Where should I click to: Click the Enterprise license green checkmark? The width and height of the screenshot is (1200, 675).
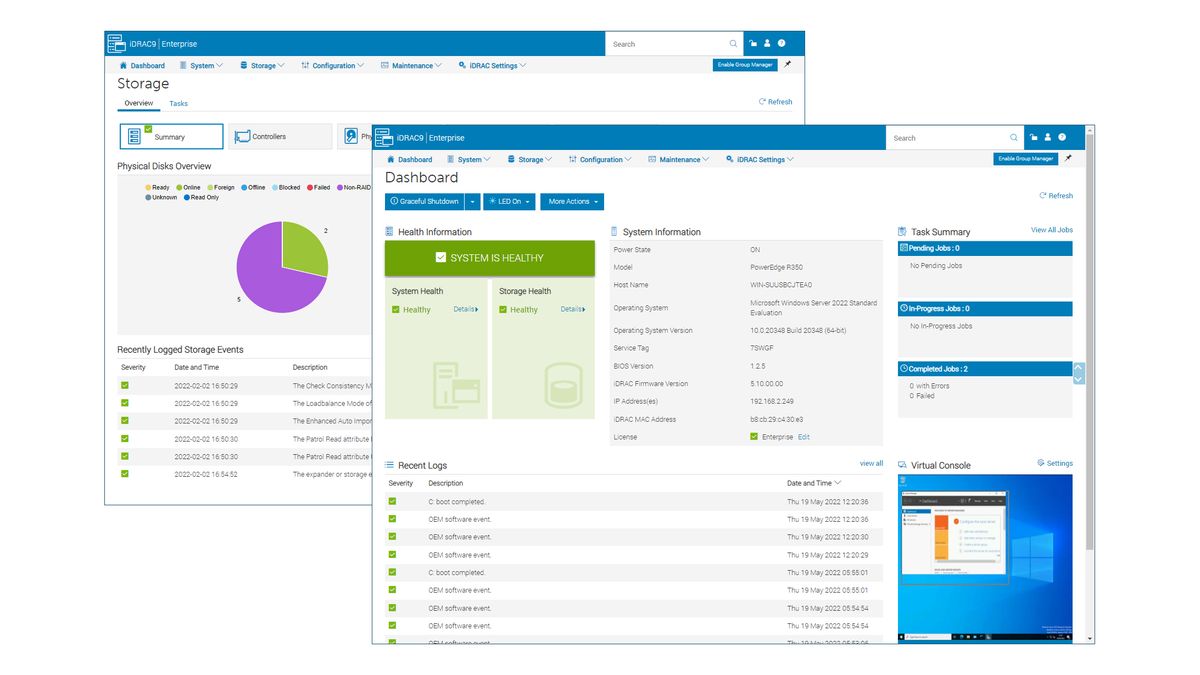(754, 437)
